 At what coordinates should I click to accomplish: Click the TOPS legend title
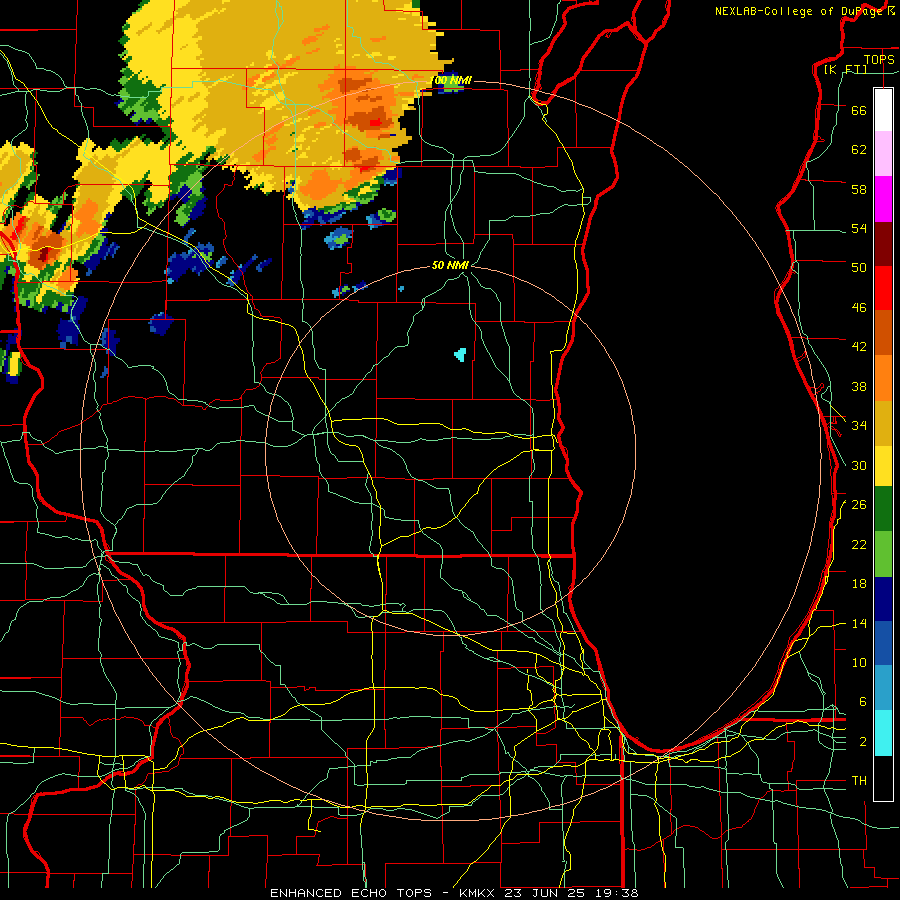[879, 59]
